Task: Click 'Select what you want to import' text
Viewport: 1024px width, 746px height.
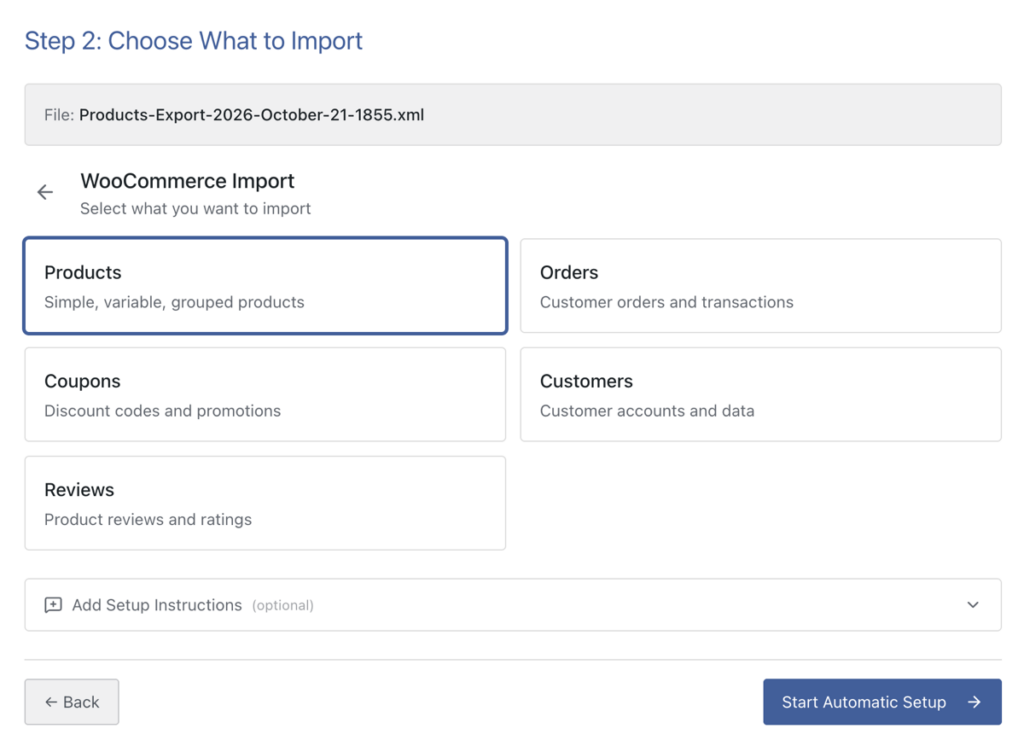Action: (x=195, y=208)
